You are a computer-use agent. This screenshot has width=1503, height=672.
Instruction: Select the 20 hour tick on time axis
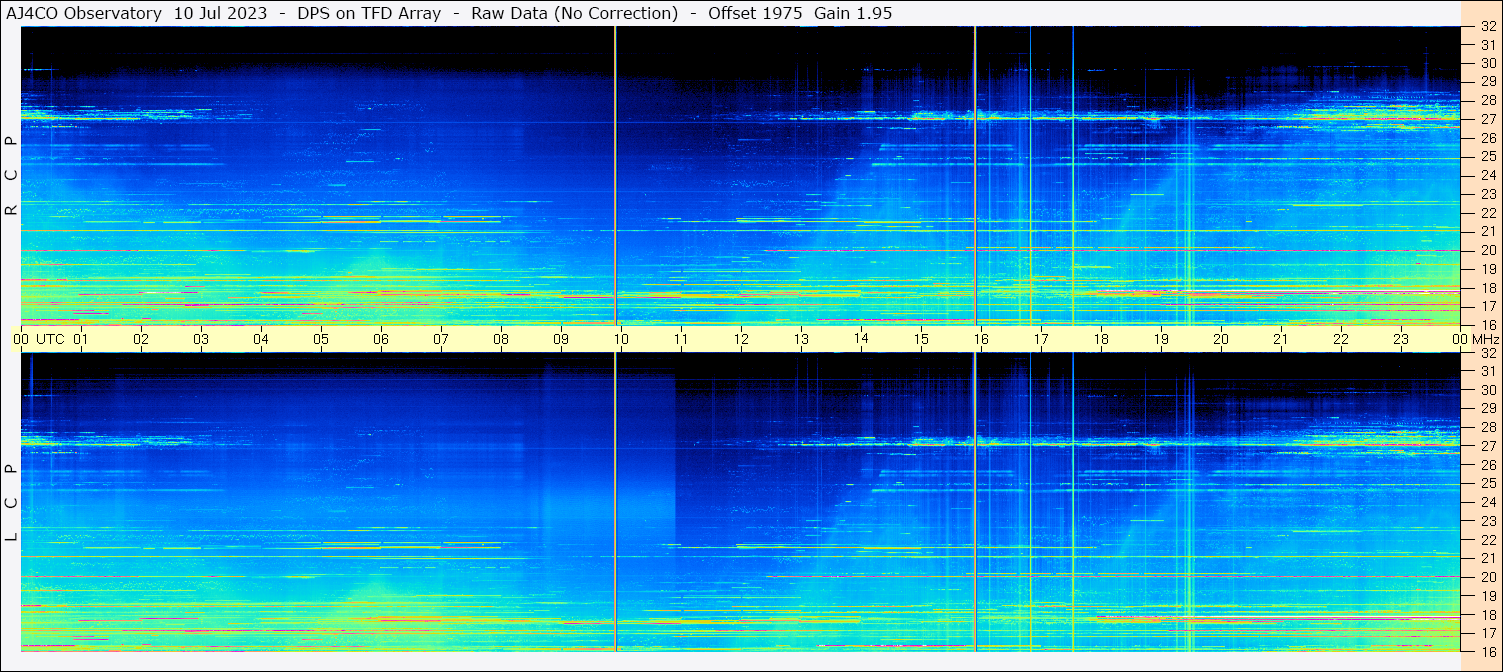pos(1221,339)
